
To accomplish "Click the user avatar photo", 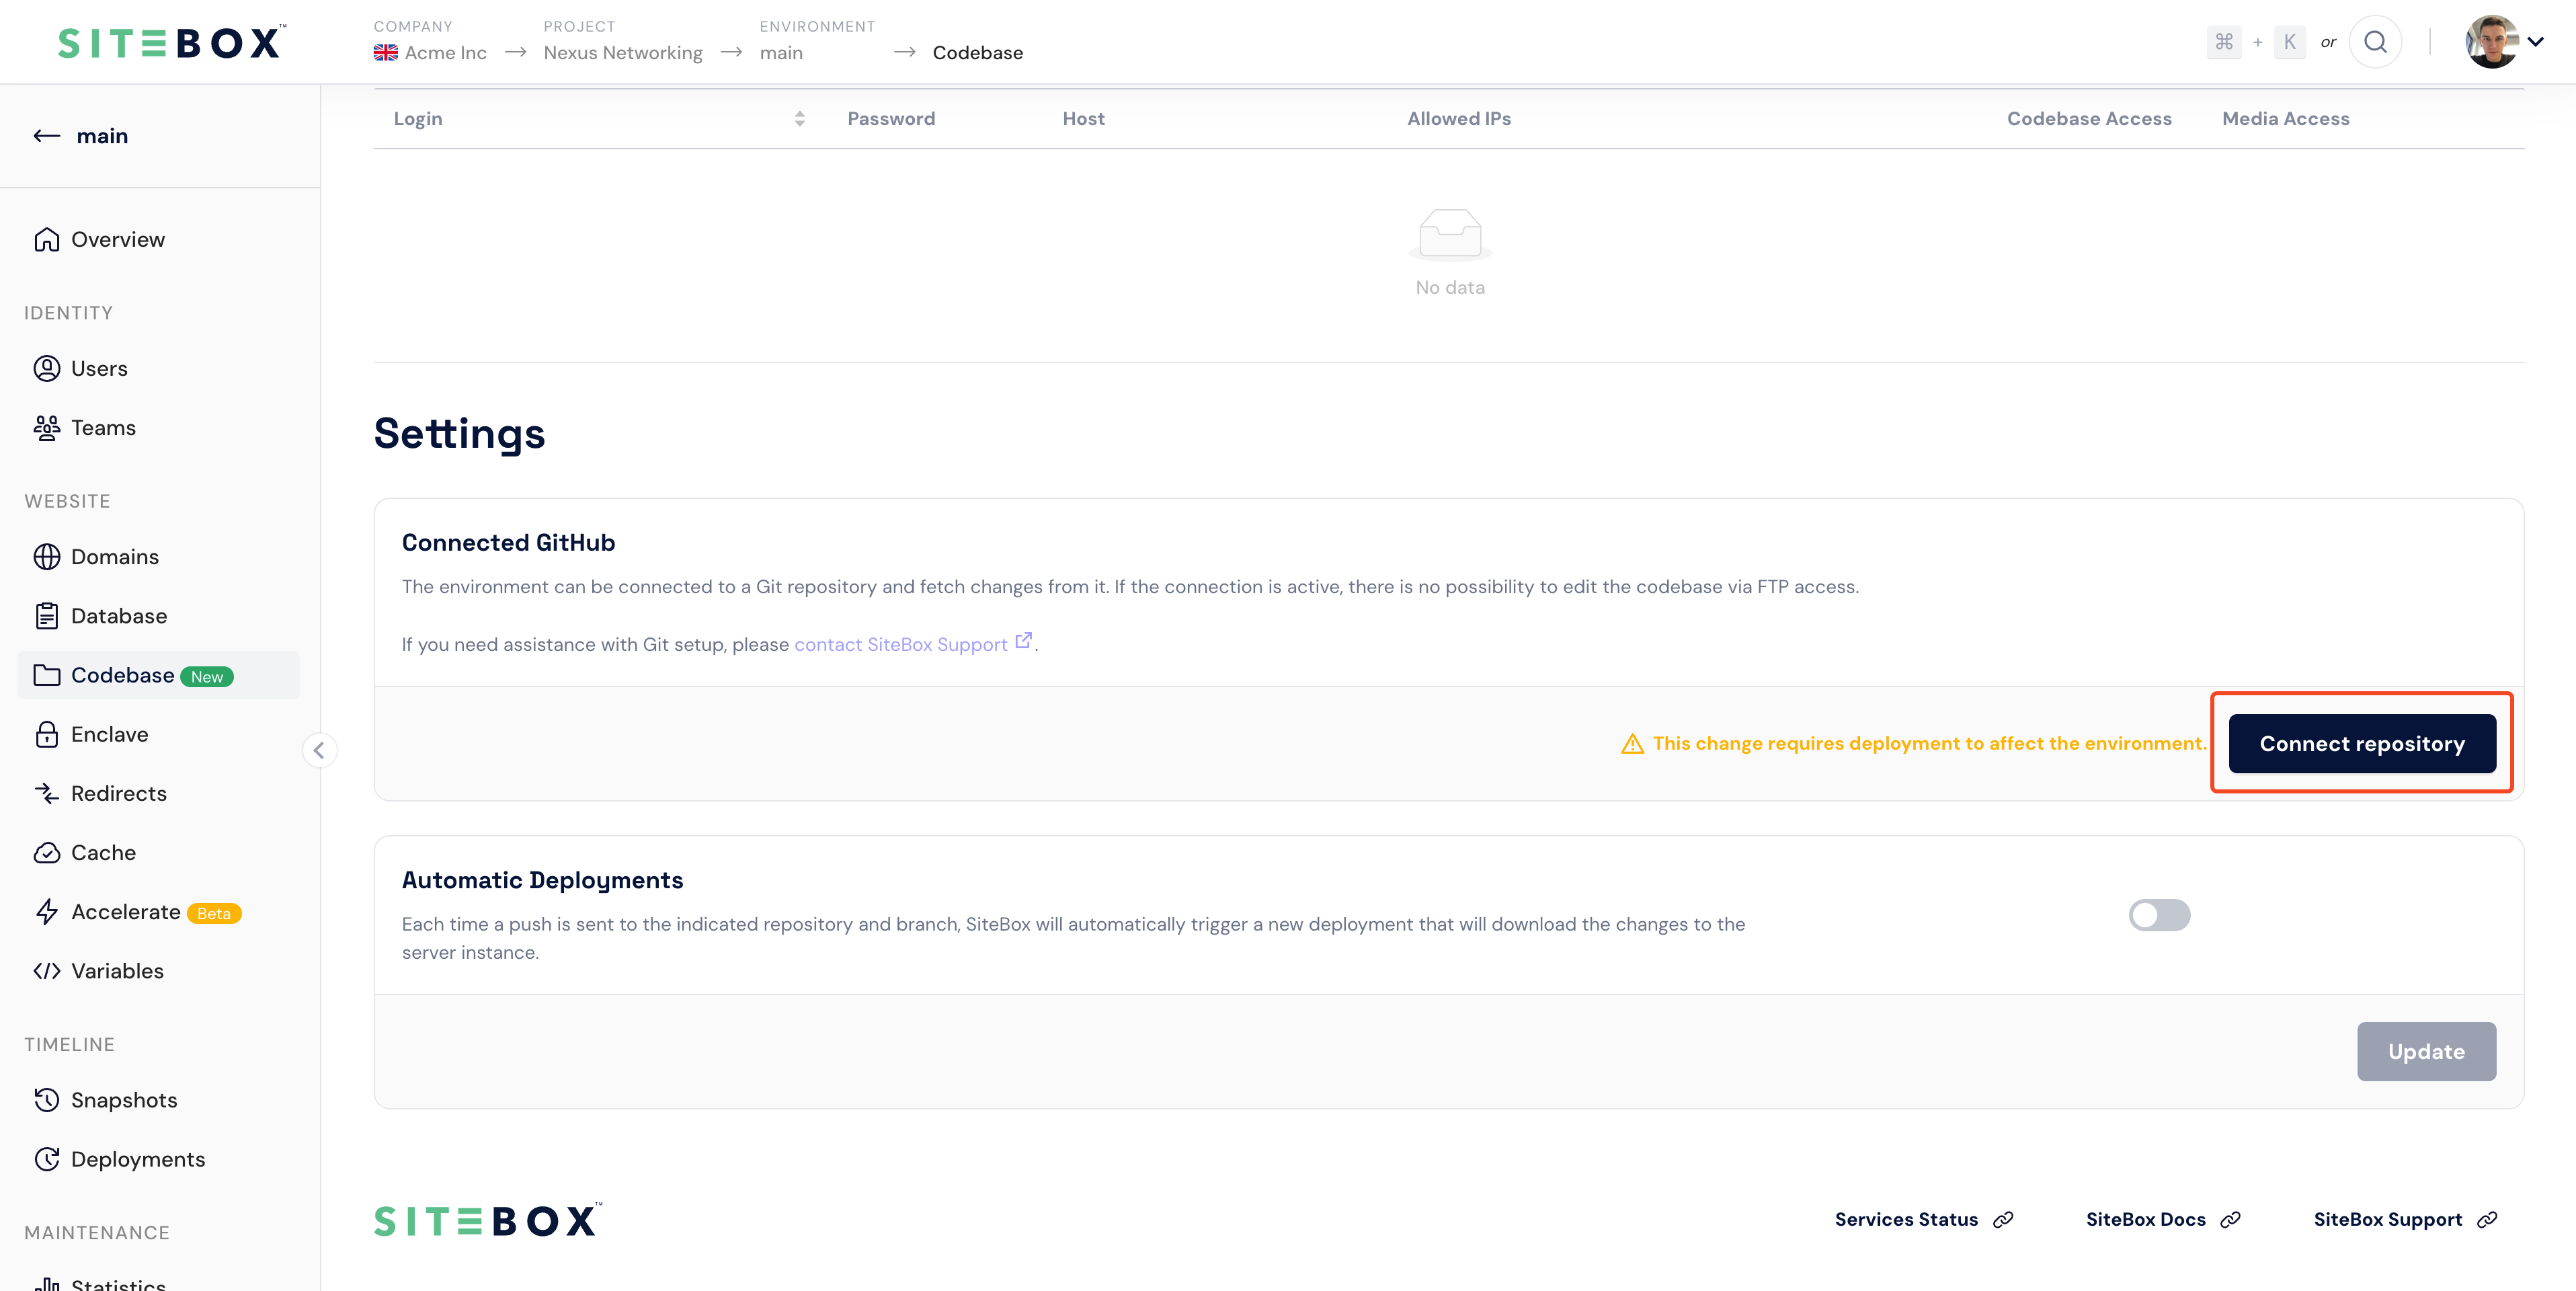I will pyautogui.click(x=2491, y=42).
